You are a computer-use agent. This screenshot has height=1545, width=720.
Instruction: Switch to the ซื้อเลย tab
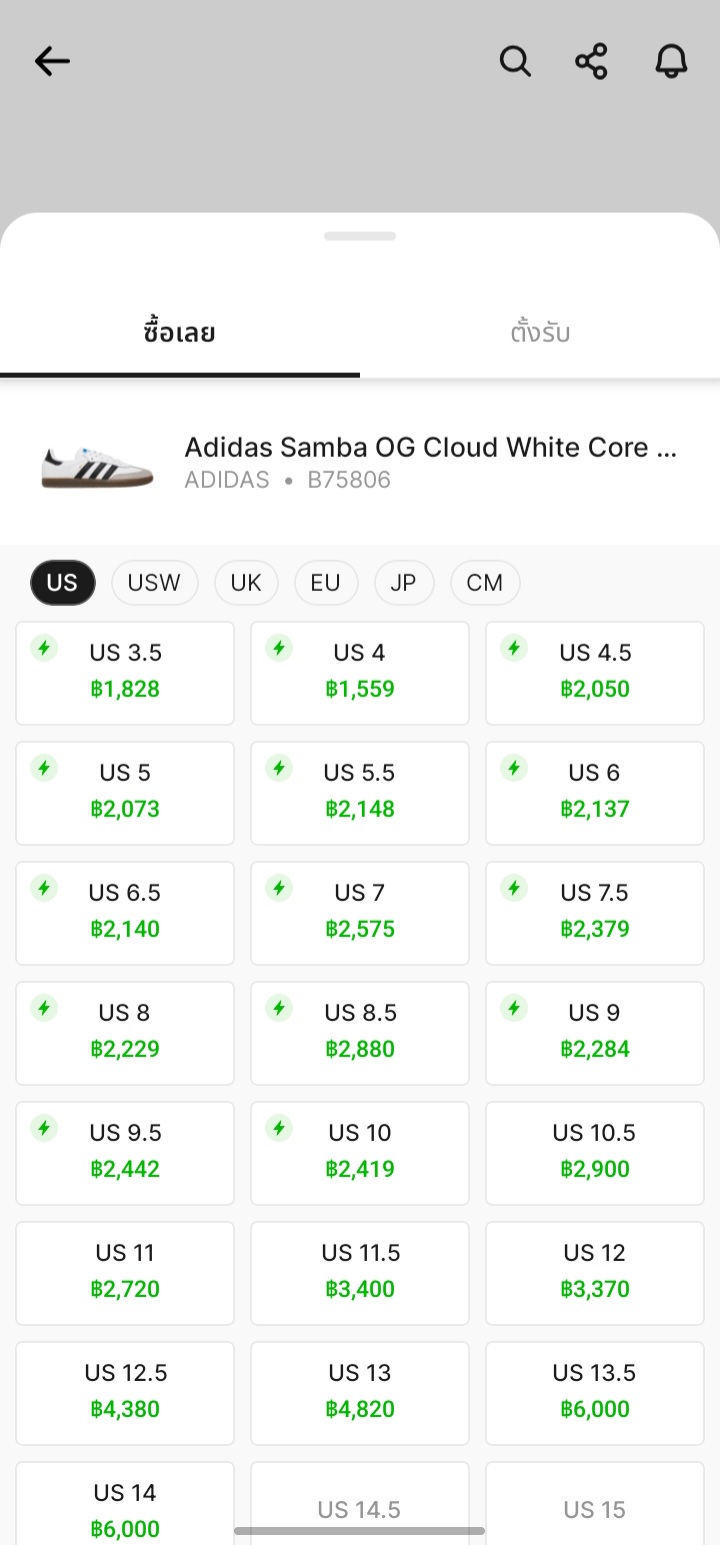coord(180,333)
